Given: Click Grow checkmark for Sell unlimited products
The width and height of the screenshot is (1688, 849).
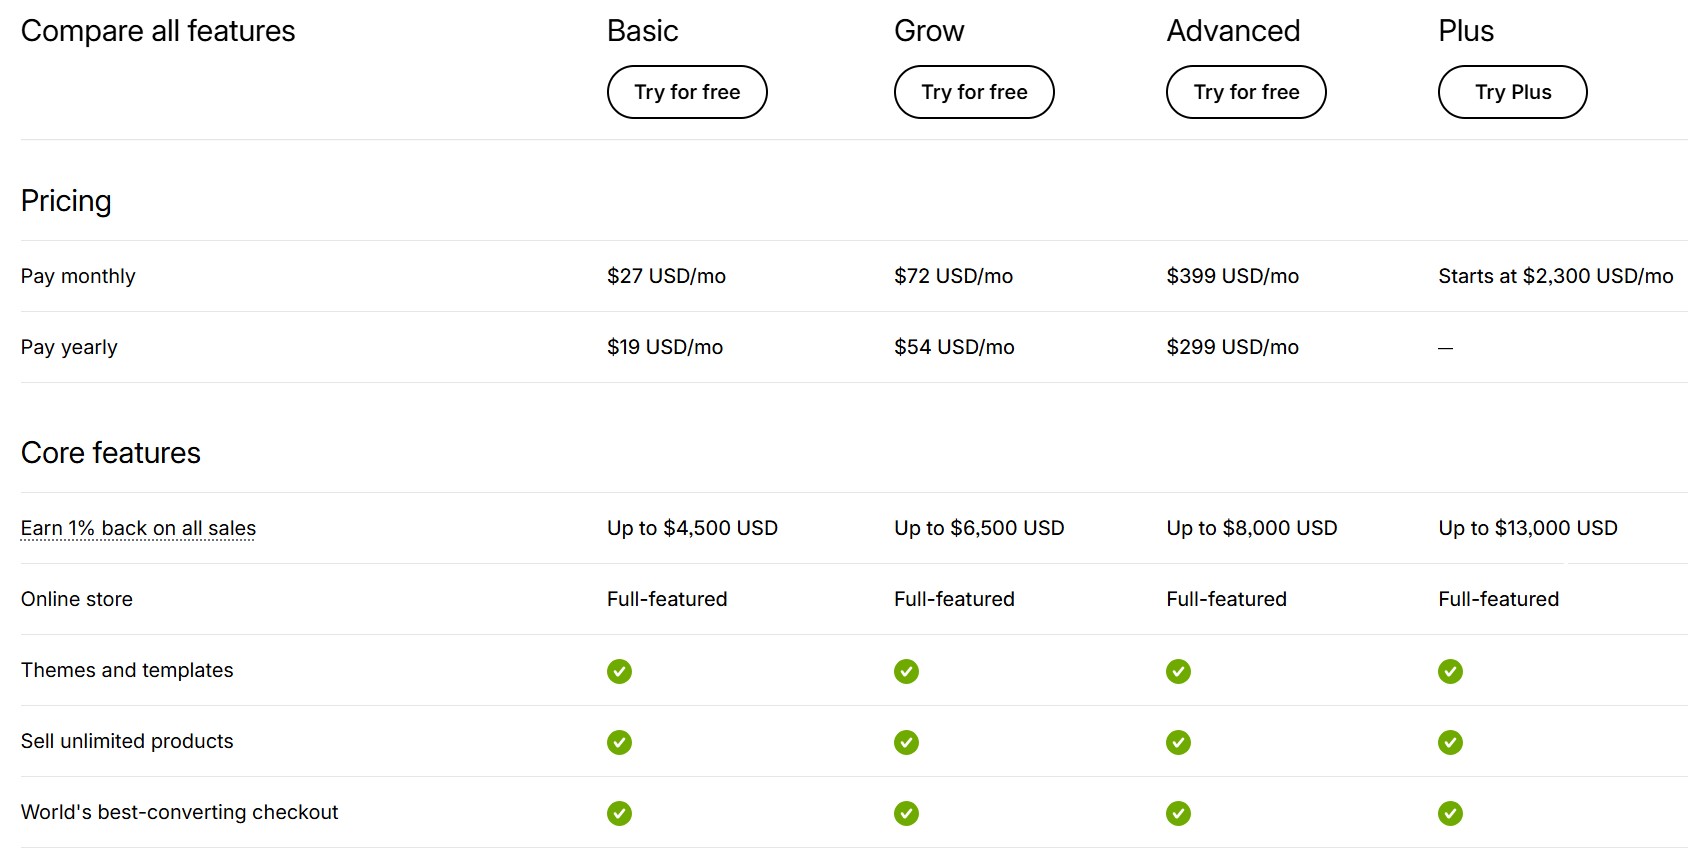Looking at the screenshot, I should click(x=906, y=742).
